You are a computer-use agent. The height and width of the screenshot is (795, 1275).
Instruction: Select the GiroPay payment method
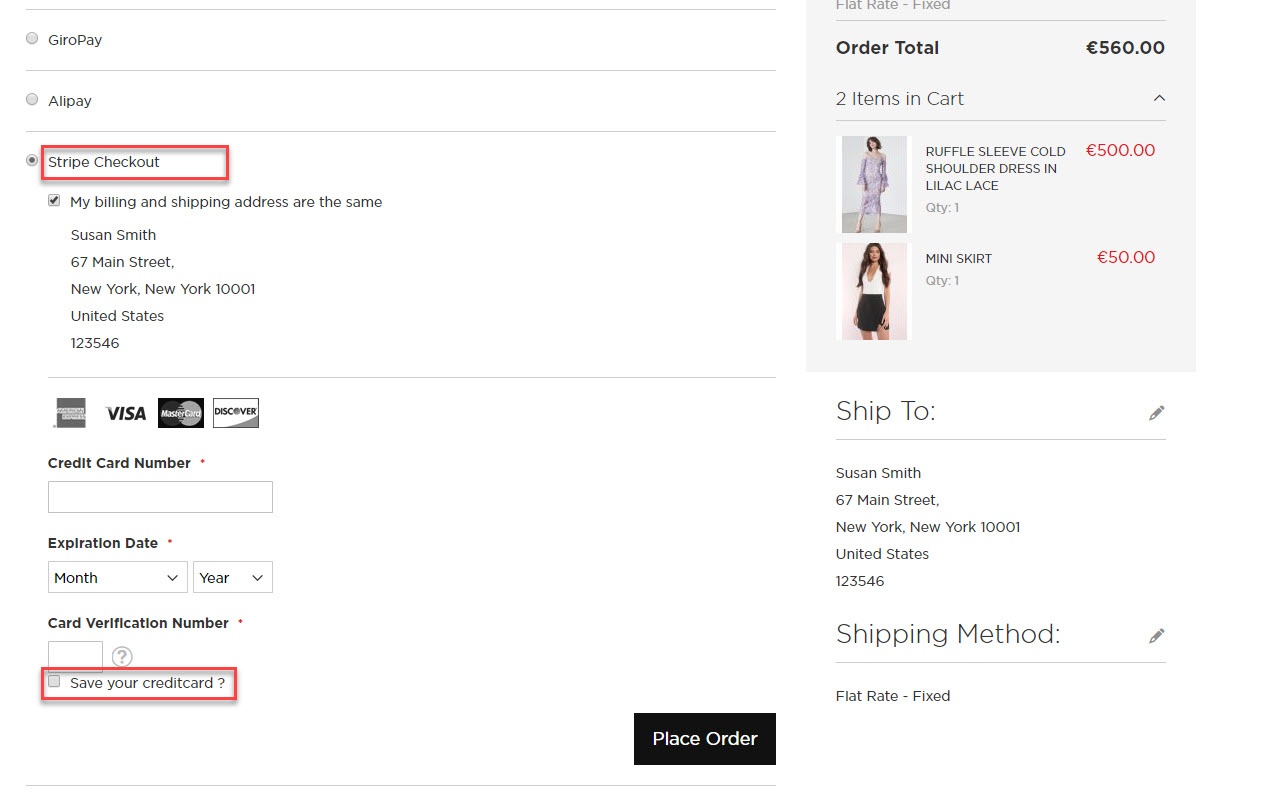pyautogui.click(x=31, y=37)
